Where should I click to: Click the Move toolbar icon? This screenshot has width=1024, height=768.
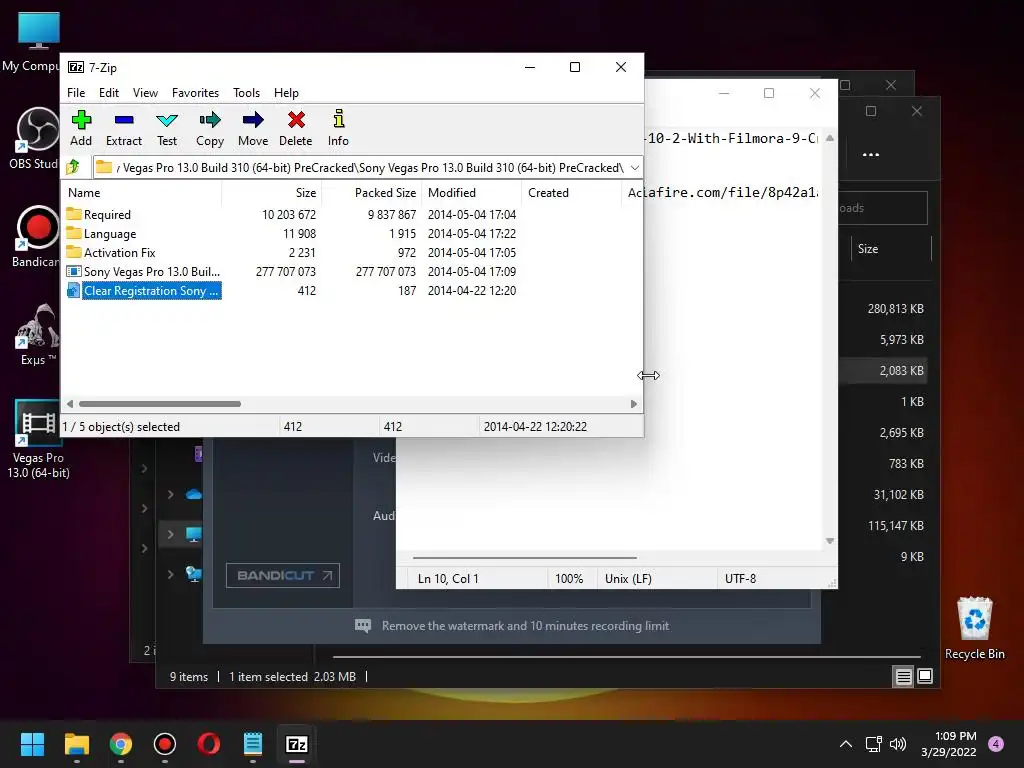(x=253, y=128)
